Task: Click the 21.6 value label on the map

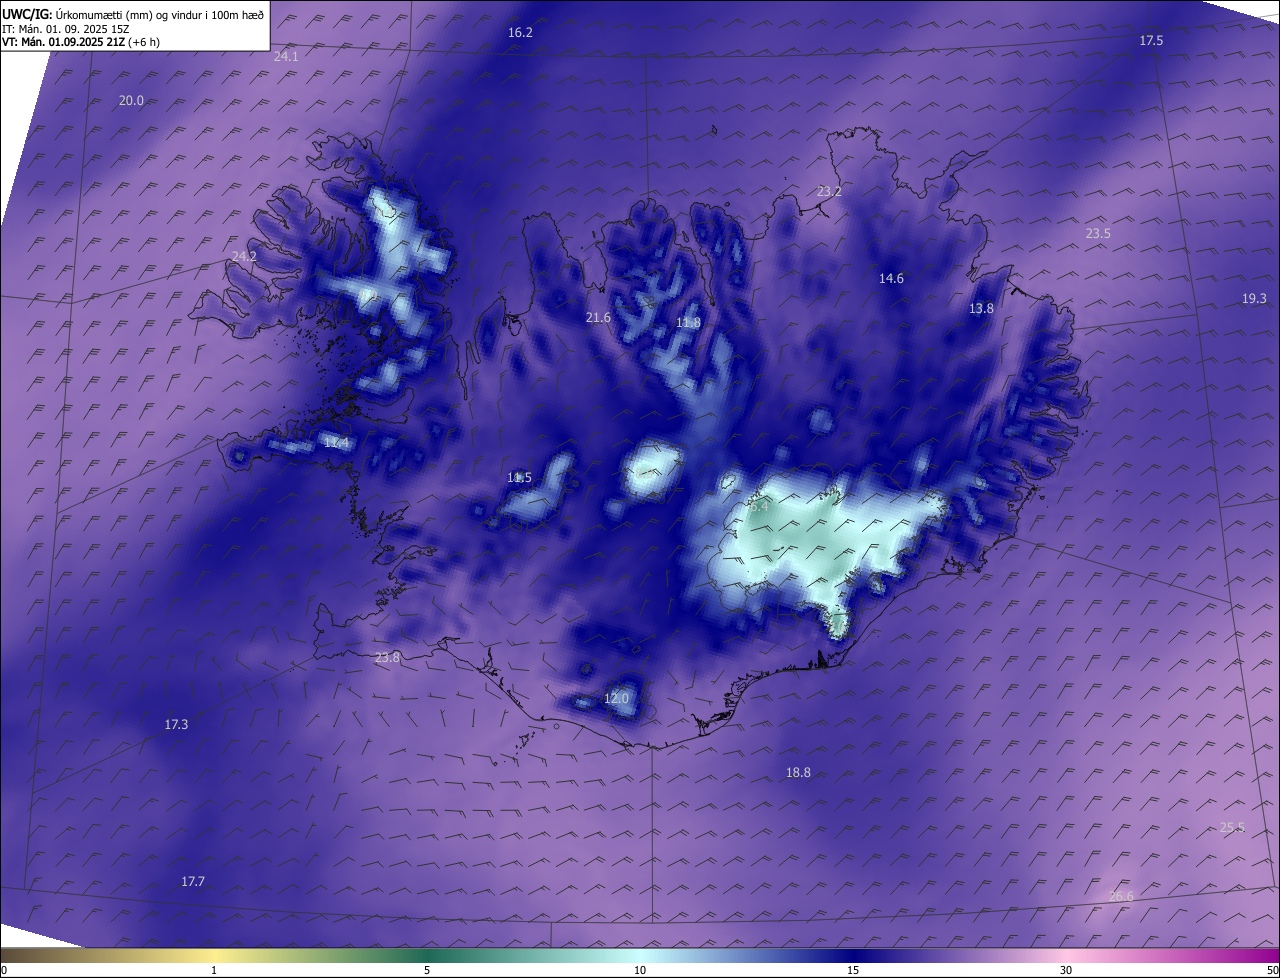Action: point(597,318)
